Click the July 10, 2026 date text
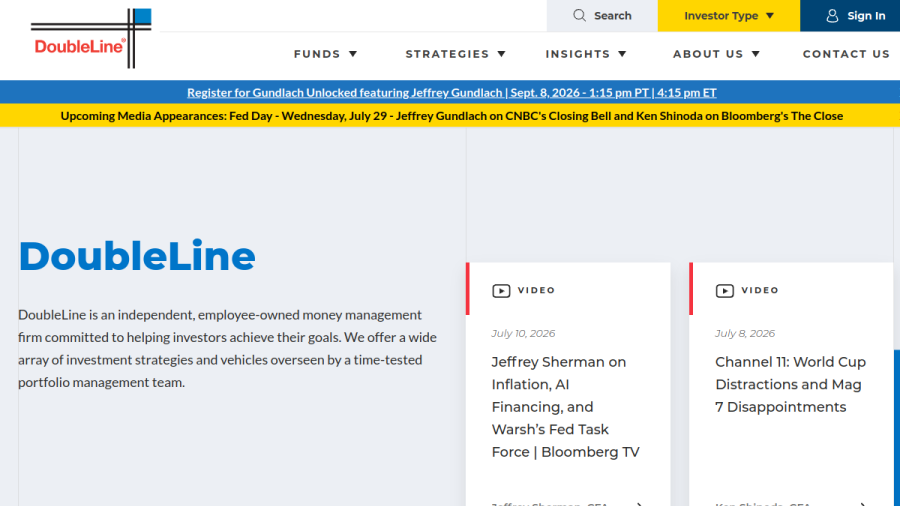Image resolution: width=900 pixels, height=506 pixels. click(x=523, y=333)
